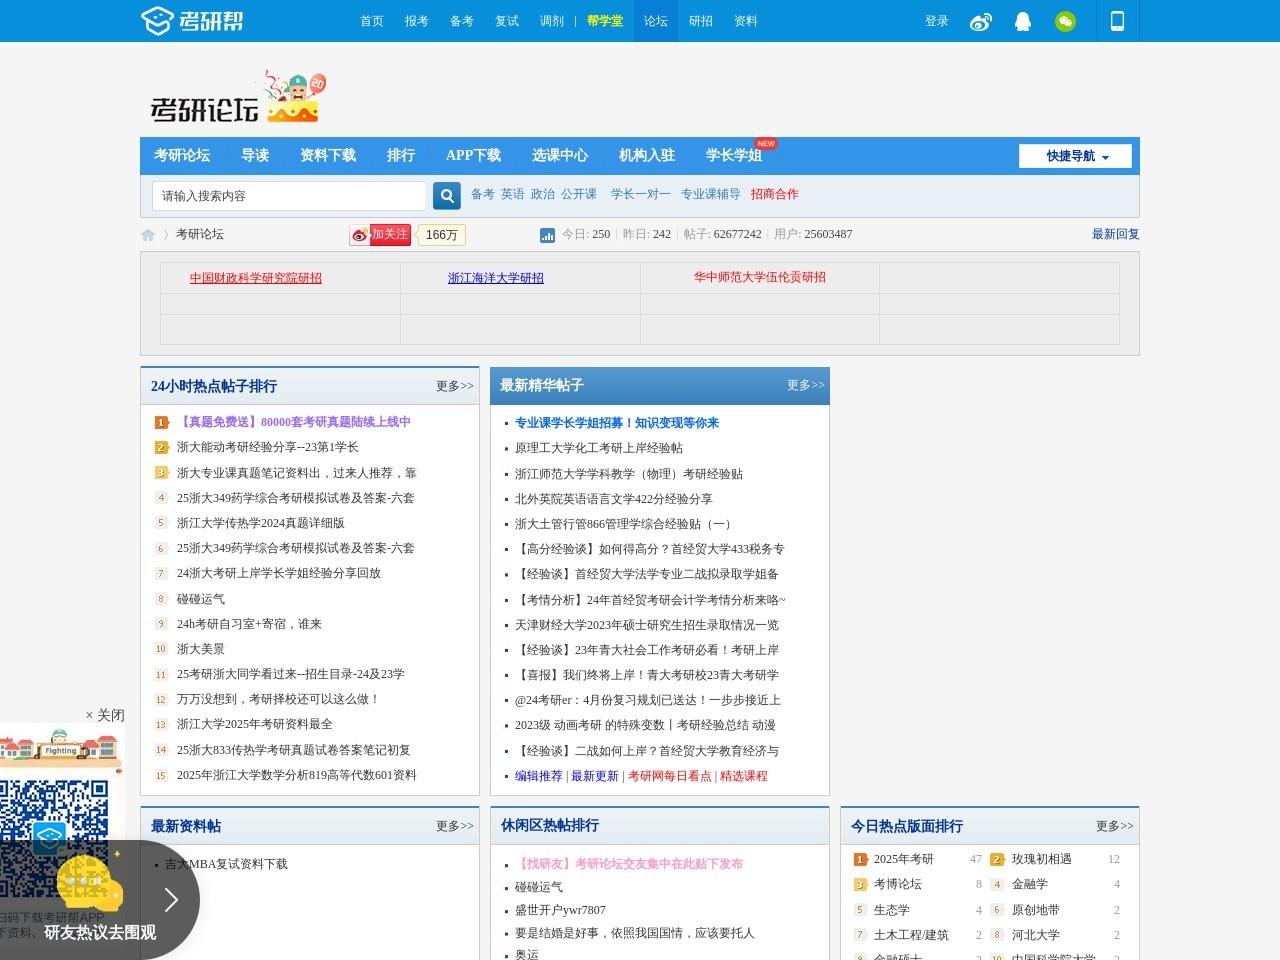Open 更多>> in 今日热点版面排行
This screenshot has height=960, width=1280.
pos(1114,826)
